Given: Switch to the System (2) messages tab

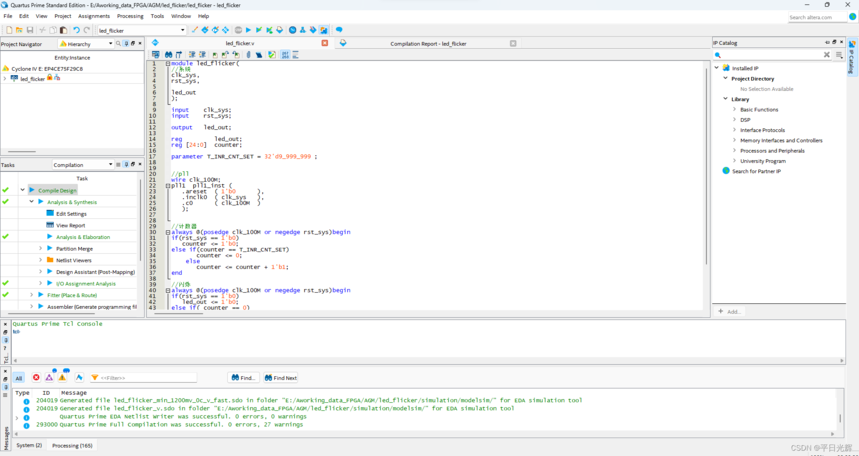Looking at the screenshot, I should click(x=28, y=446).
